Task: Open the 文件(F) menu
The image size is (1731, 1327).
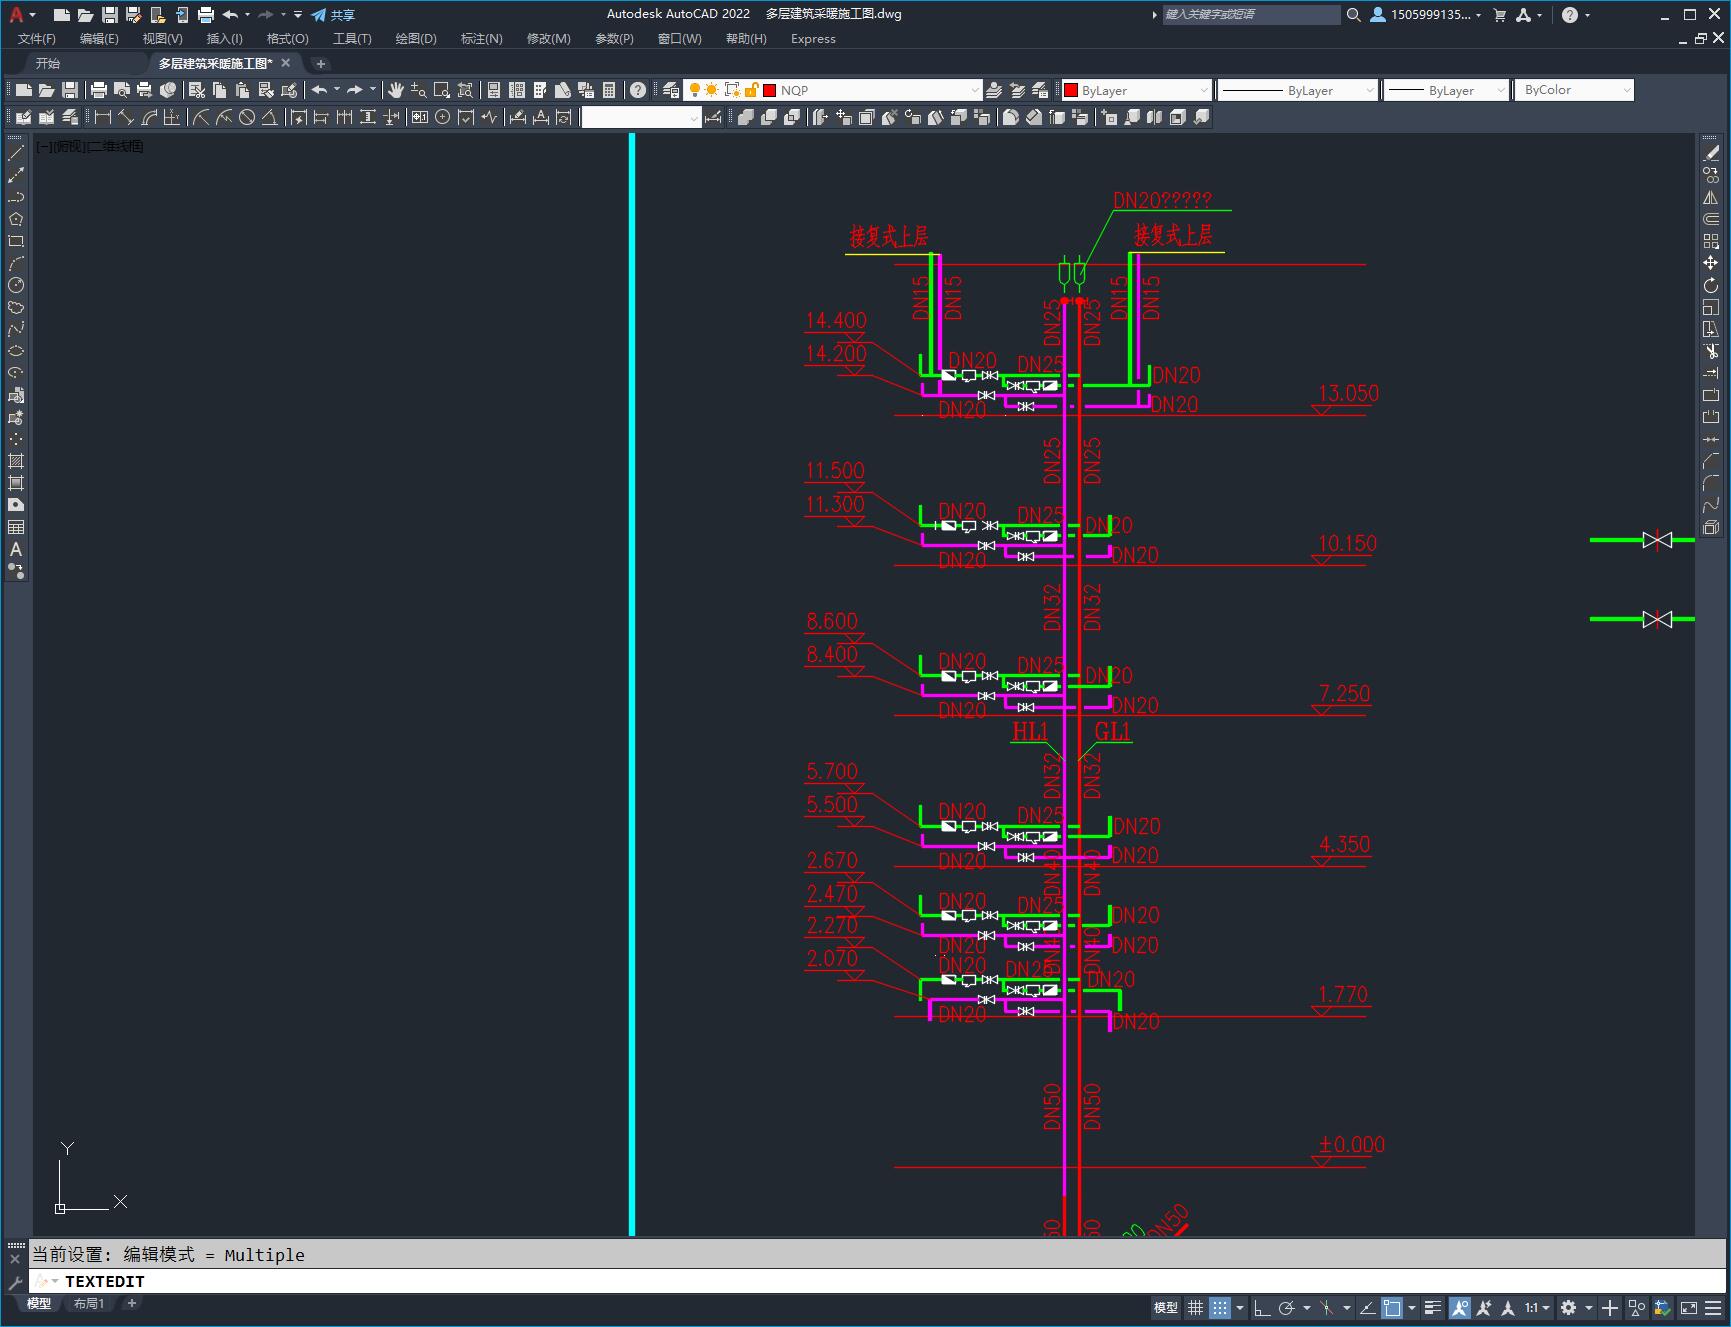Action: [37, 39]
